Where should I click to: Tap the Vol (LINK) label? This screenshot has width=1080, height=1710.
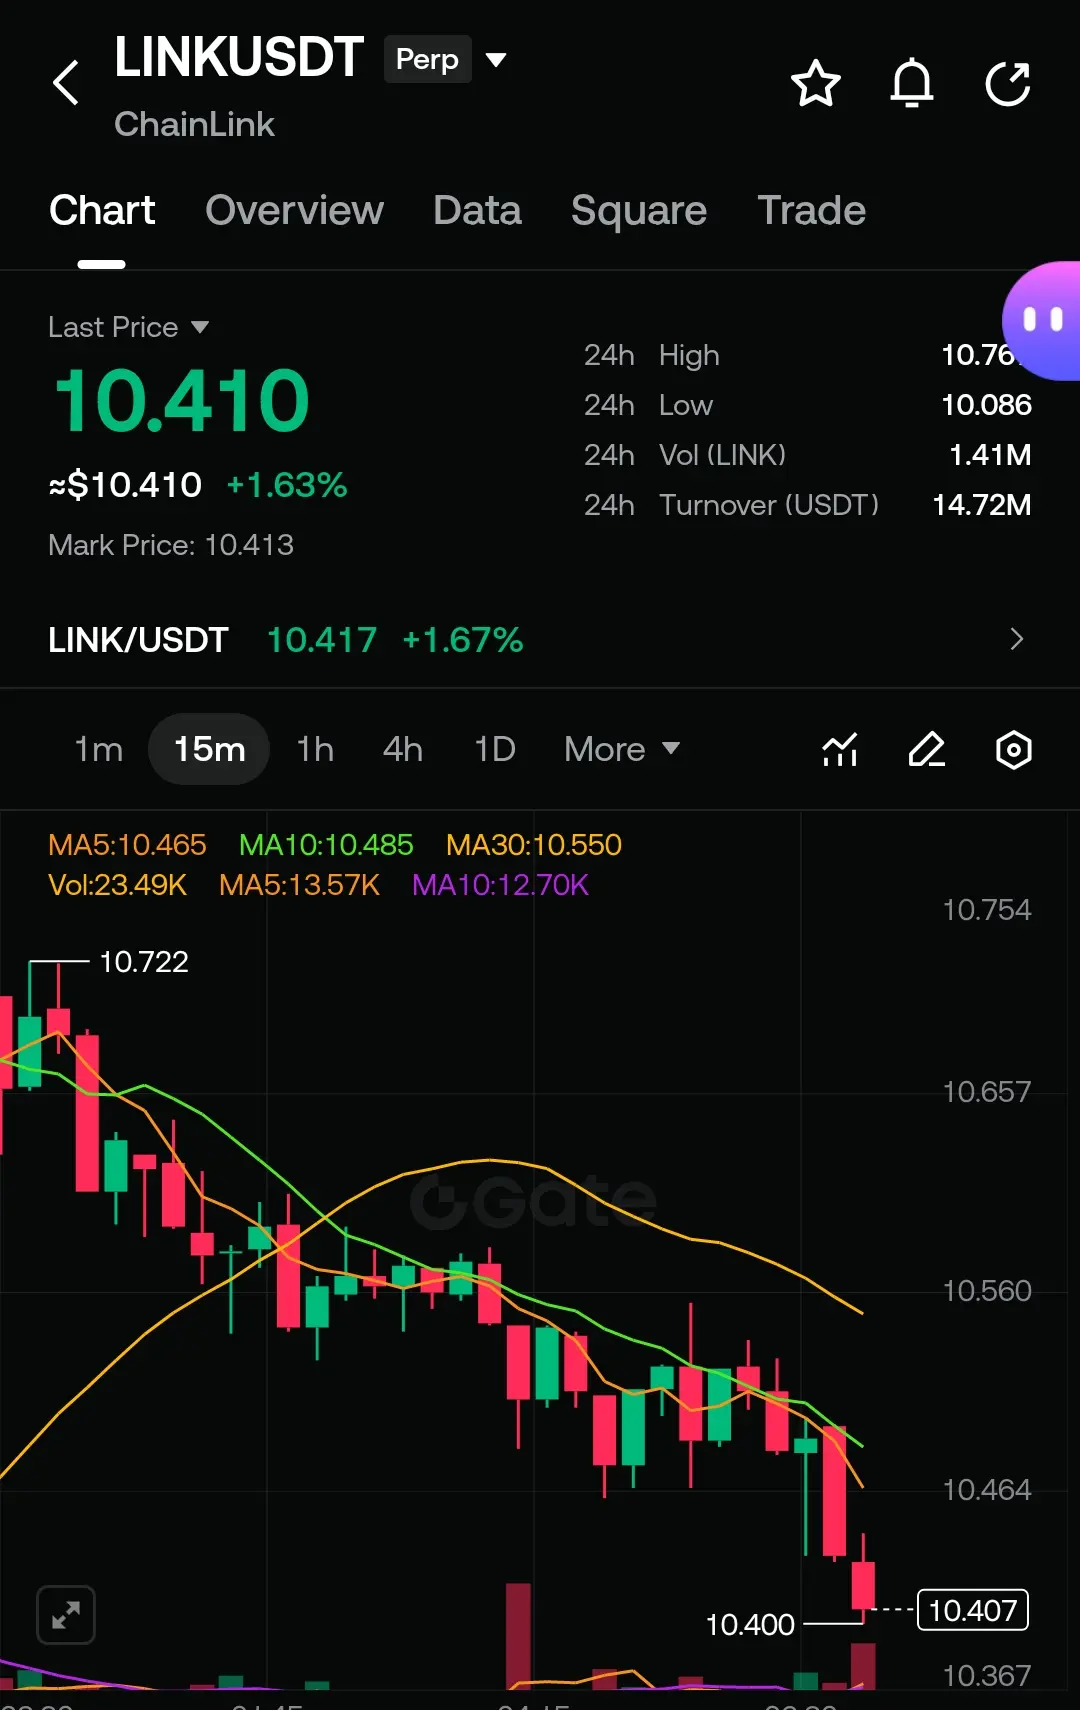pos(722,455)
